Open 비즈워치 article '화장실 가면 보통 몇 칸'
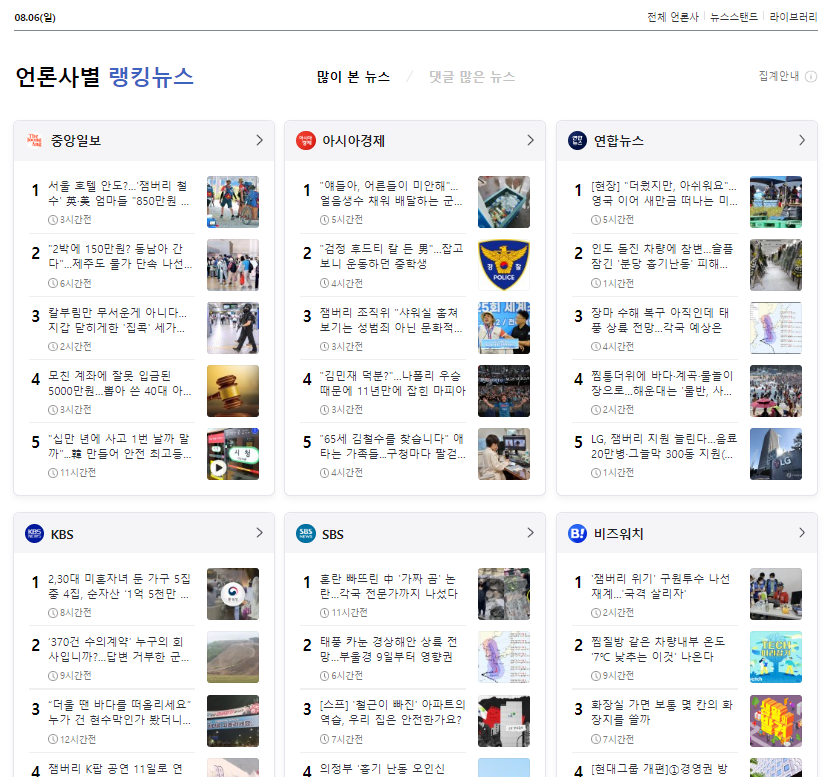This screenshot has width=831, height=777. coord(662,712)
